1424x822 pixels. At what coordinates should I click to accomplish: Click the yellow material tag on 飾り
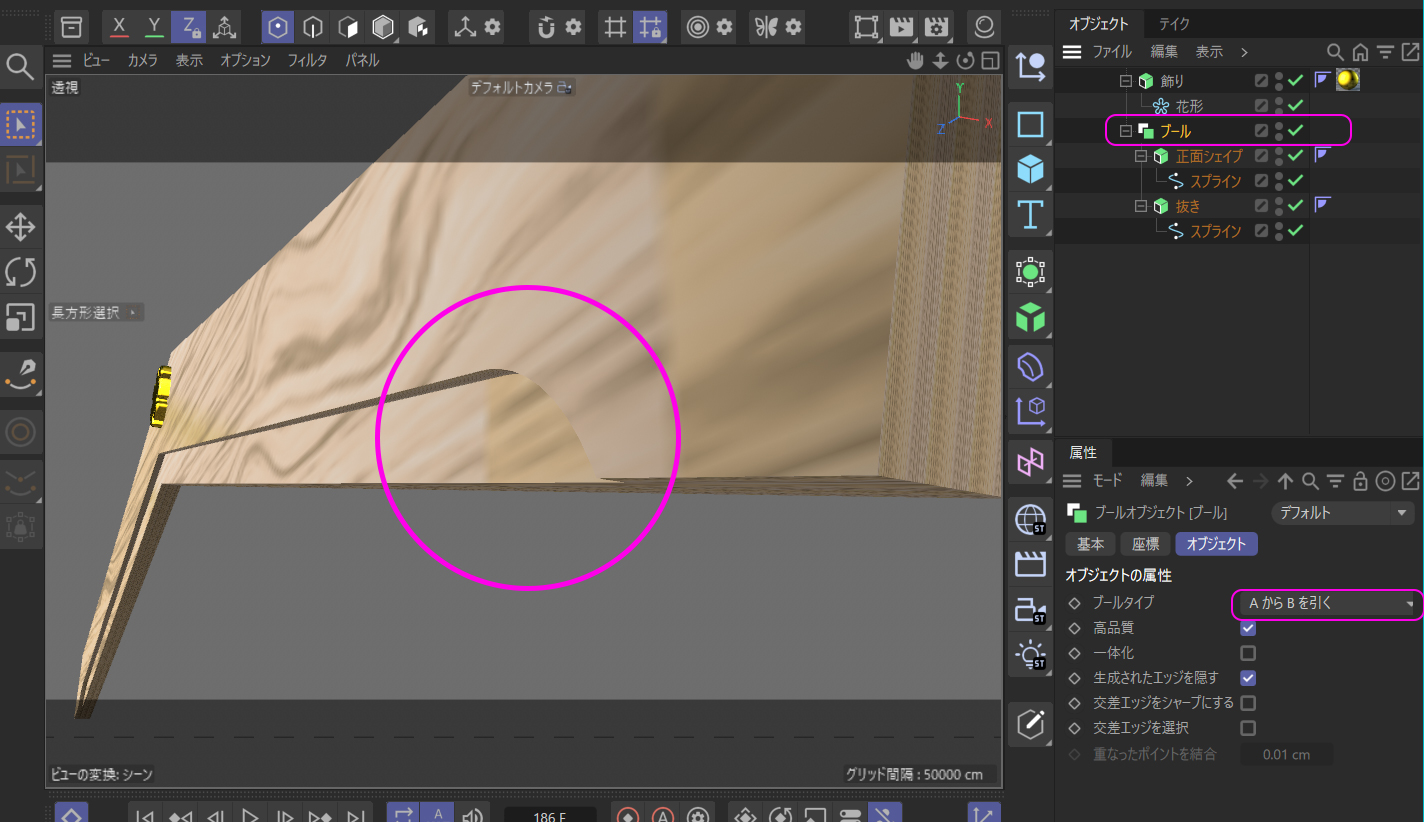tap(1347, 80)
